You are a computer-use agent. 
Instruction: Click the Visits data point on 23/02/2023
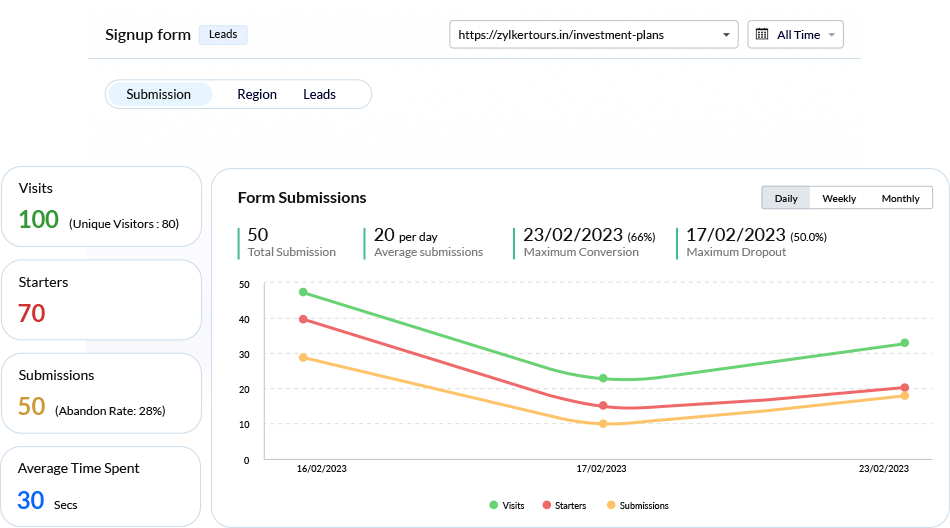pos(905,343)
